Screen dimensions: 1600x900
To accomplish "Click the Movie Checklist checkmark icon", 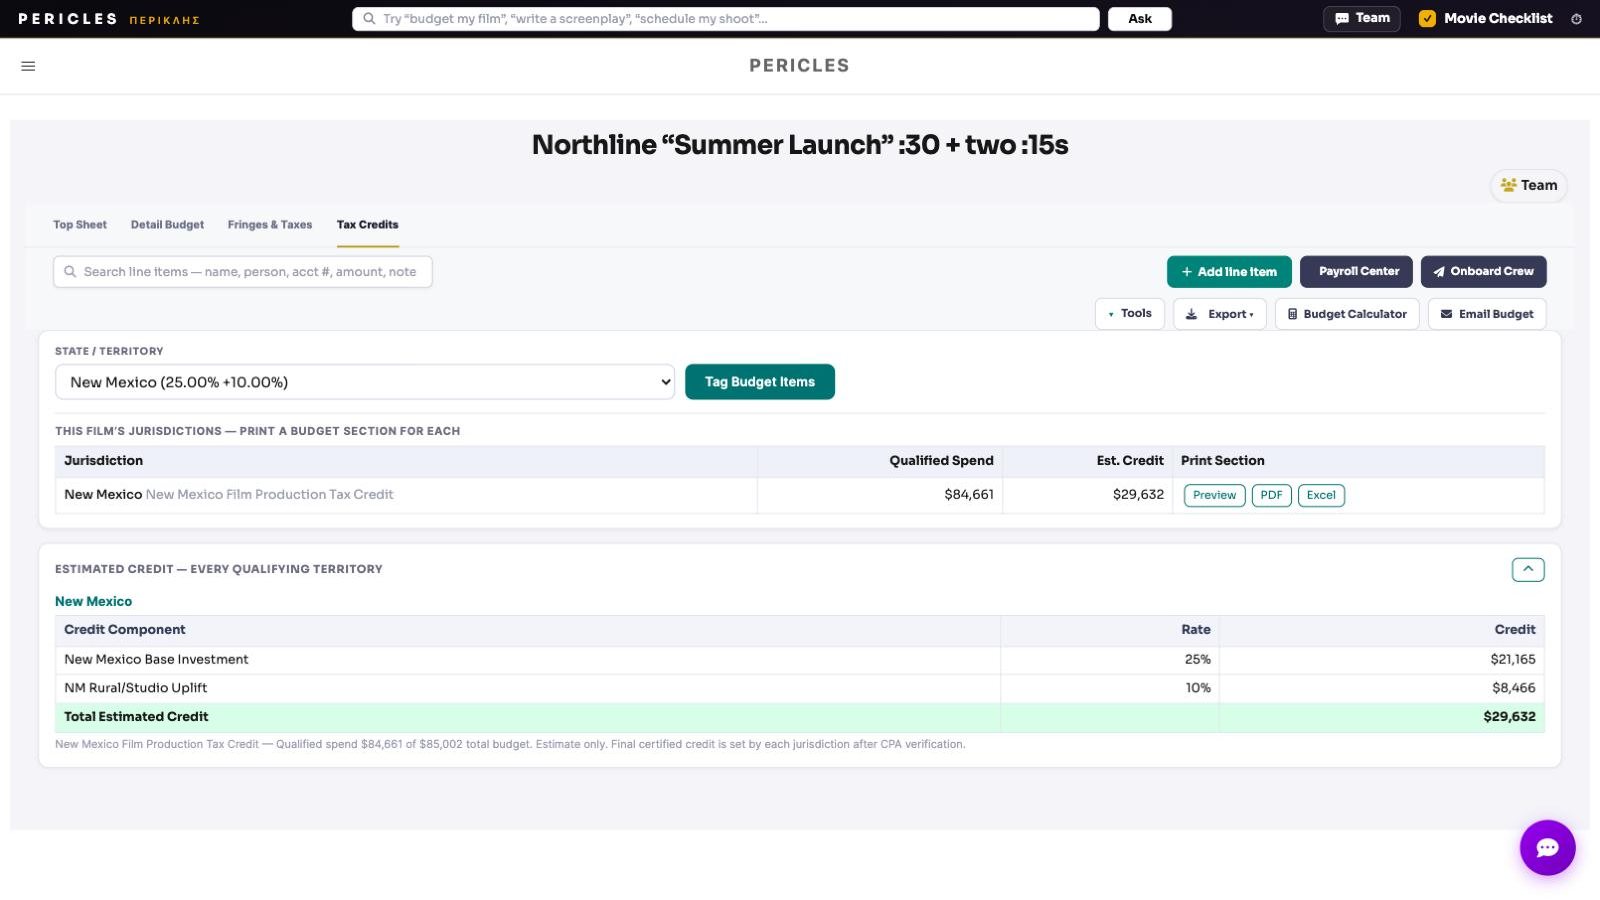I will pyautogui.click(x=1427, y=19).
